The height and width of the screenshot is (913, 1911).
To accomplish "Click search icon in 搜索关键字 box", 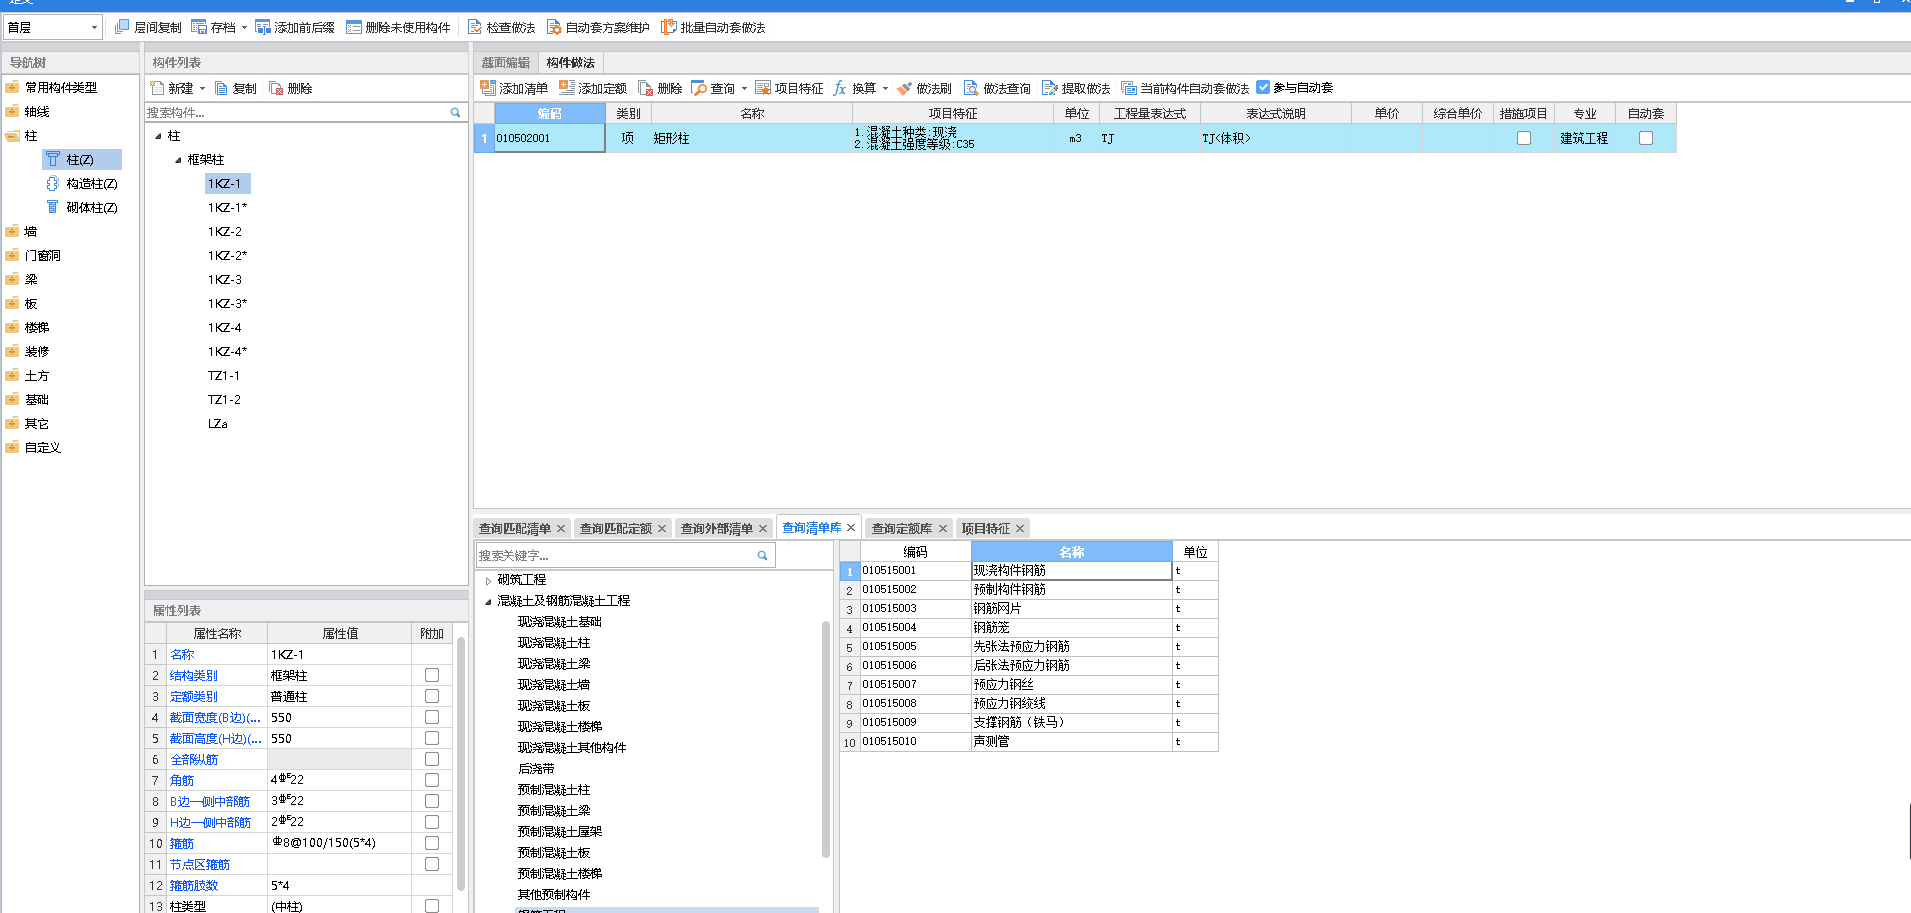I will point(763,555).
